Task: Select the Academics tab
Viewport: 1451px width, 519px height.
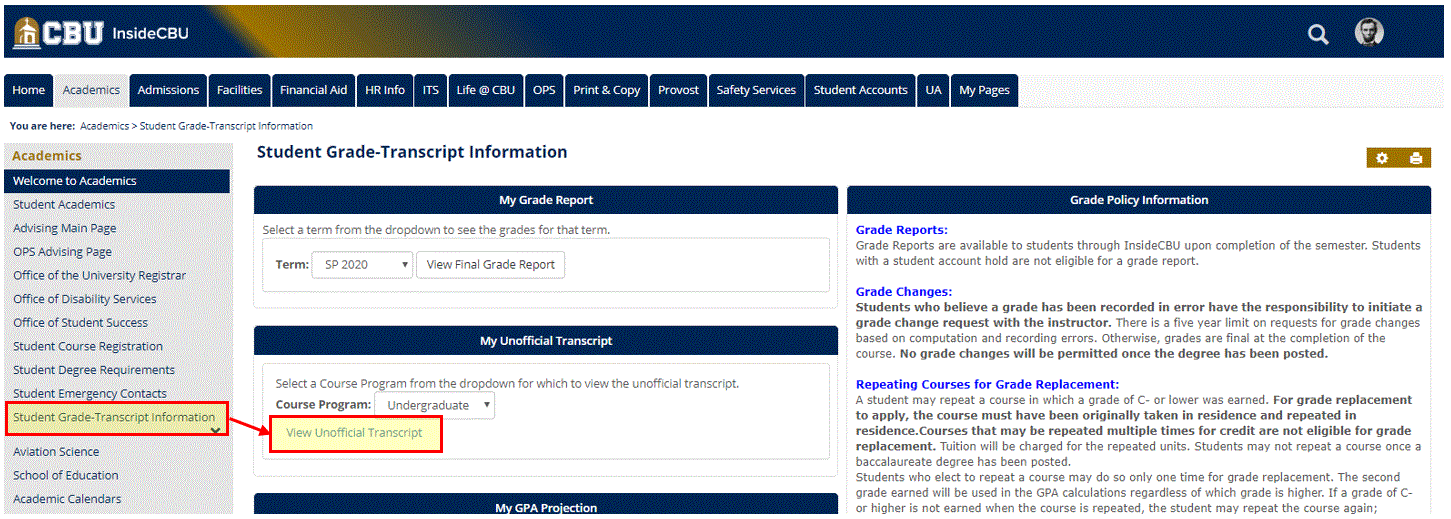Action: tap(91, 90)
